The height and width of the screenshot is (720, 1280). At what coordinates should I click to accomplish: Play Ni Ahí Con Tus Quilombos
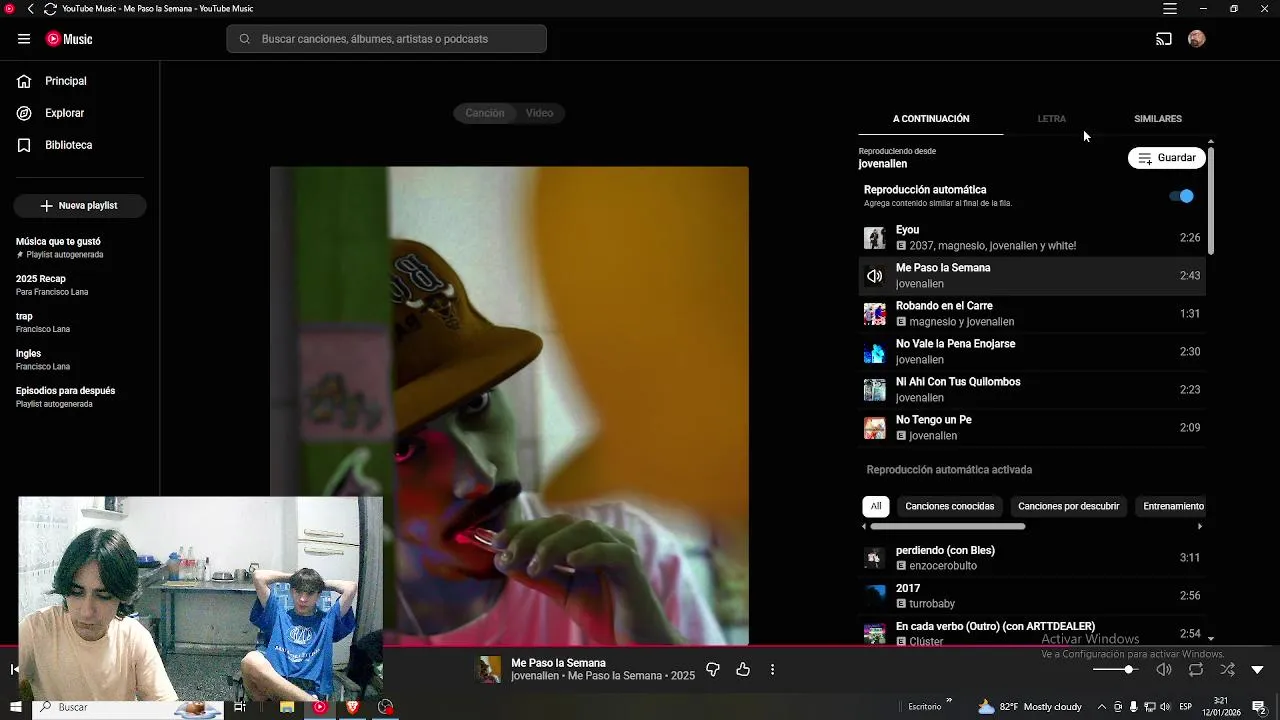coord(1032,390)
